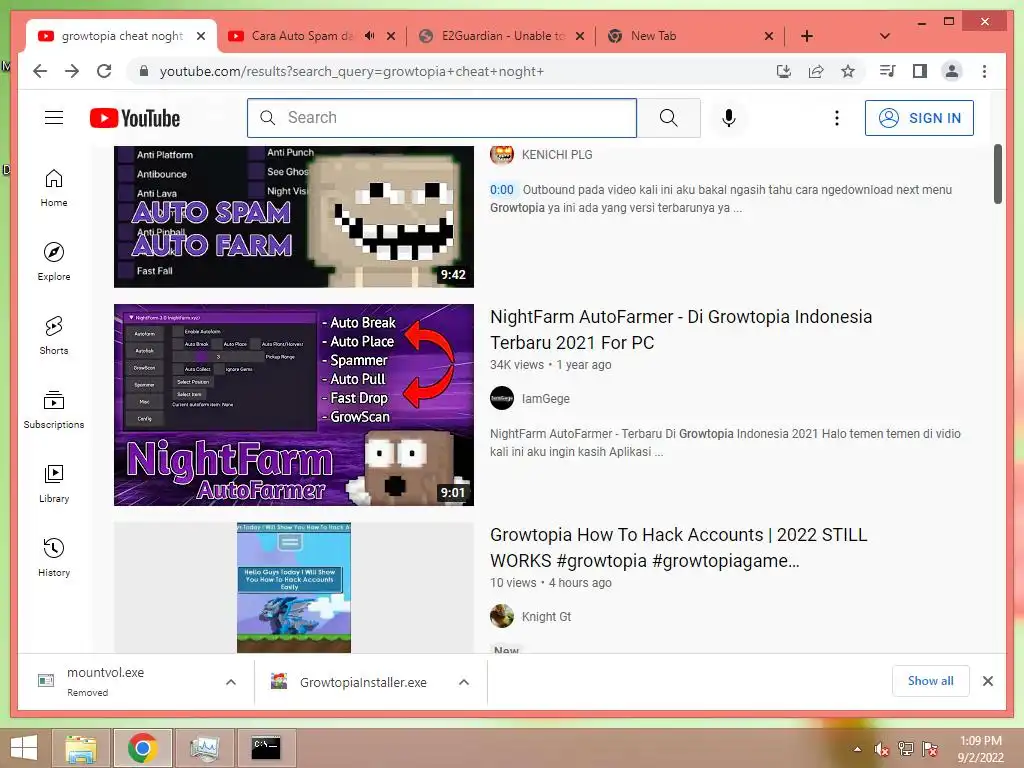Click Chrome icon in taskbar
1024x768 pixels.
[142, 748]
